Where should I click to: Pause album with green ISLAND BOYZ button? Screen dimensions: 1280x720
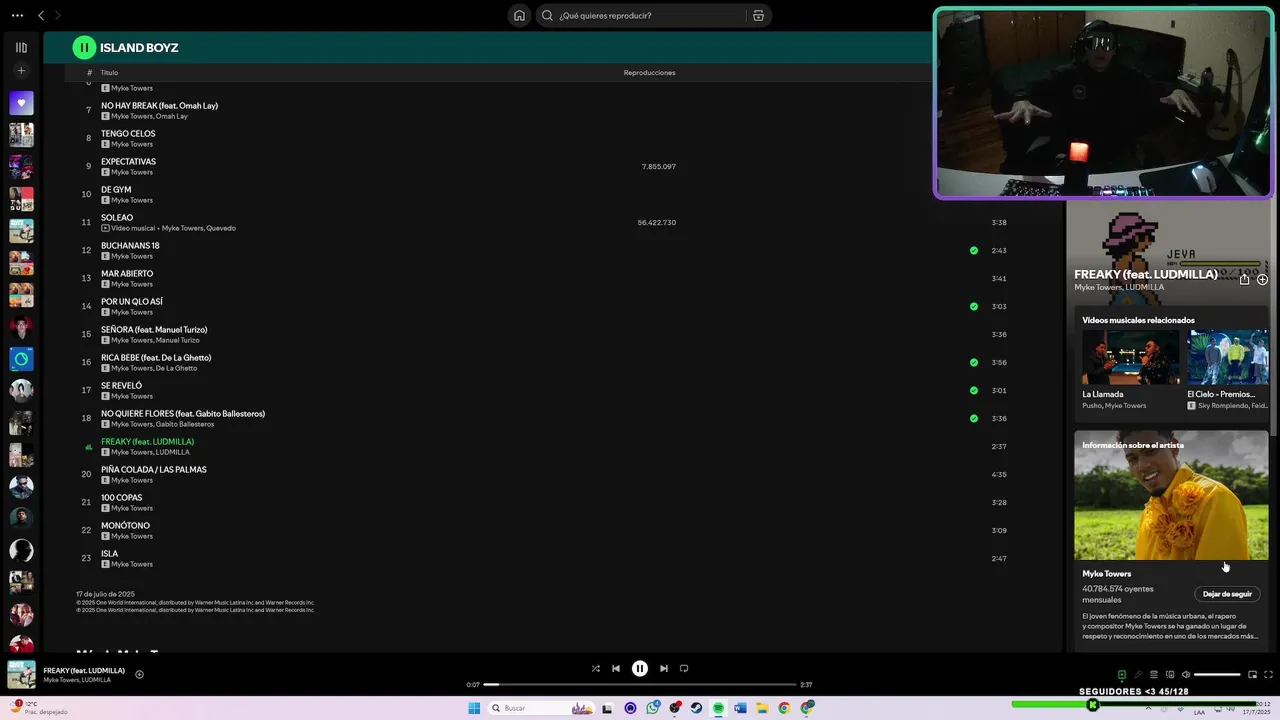click(84, 47)
